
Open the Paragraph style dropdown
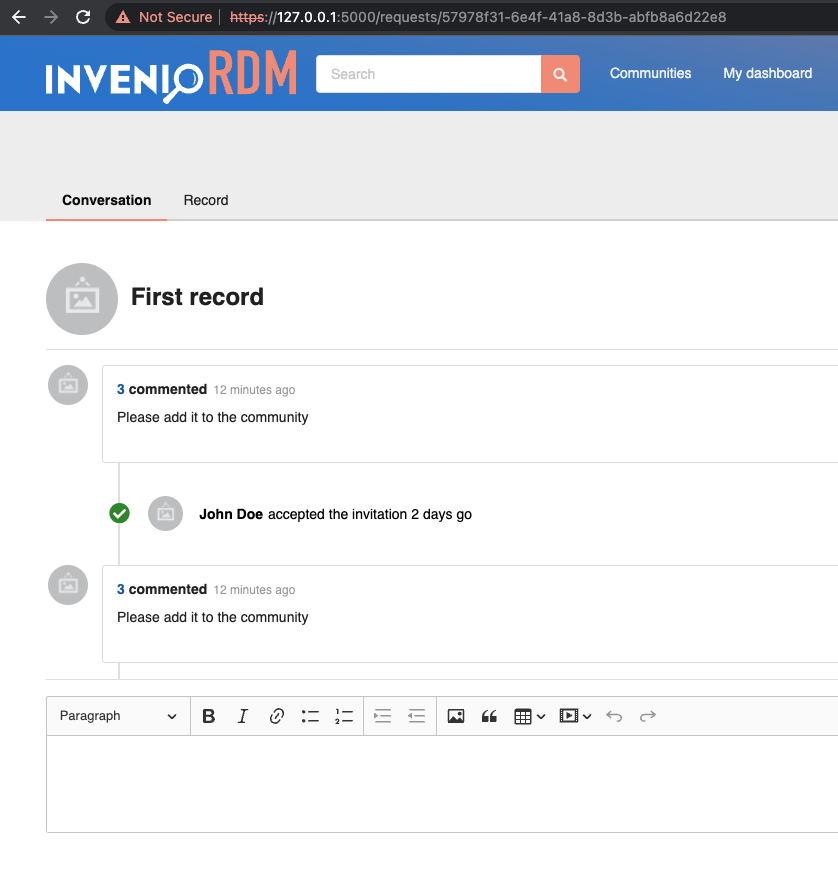tap(117, 716)
